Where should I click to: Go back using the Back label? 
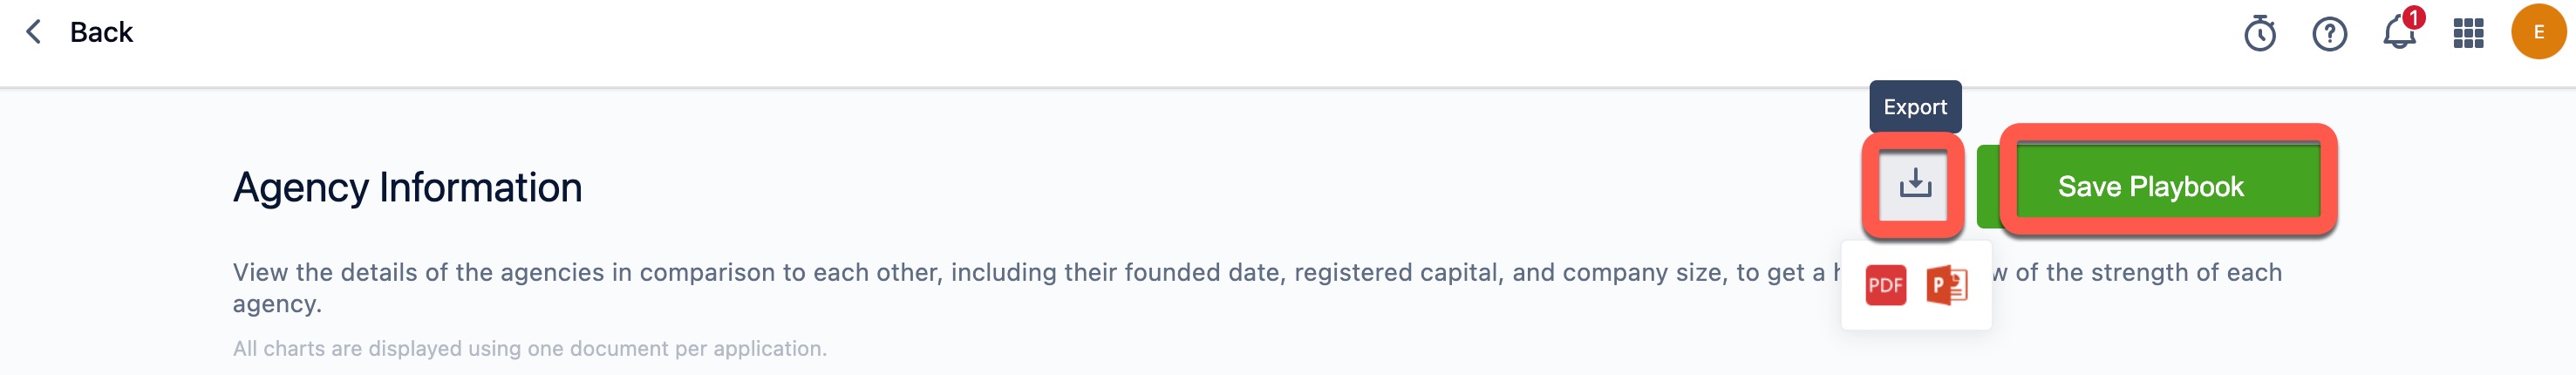point(101,32)
